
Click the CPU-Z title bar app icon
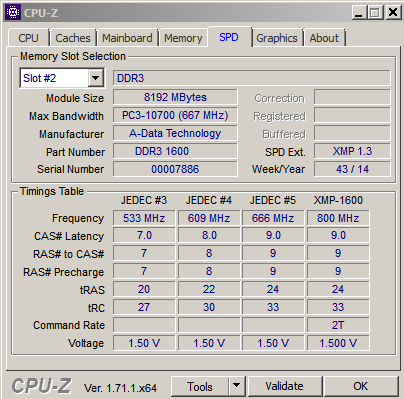(13, 12)
